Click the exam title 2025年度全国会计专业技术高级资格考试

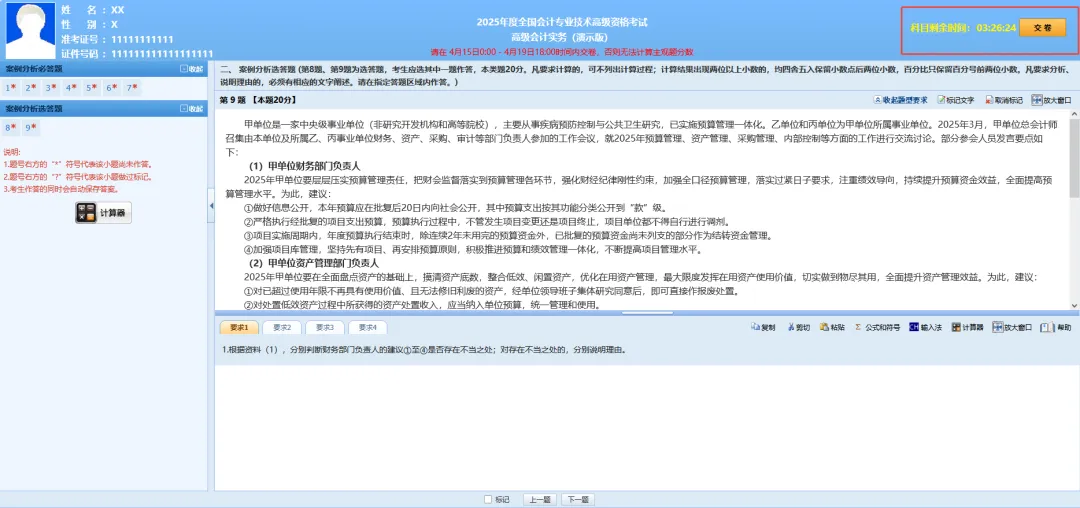(562, 22)
